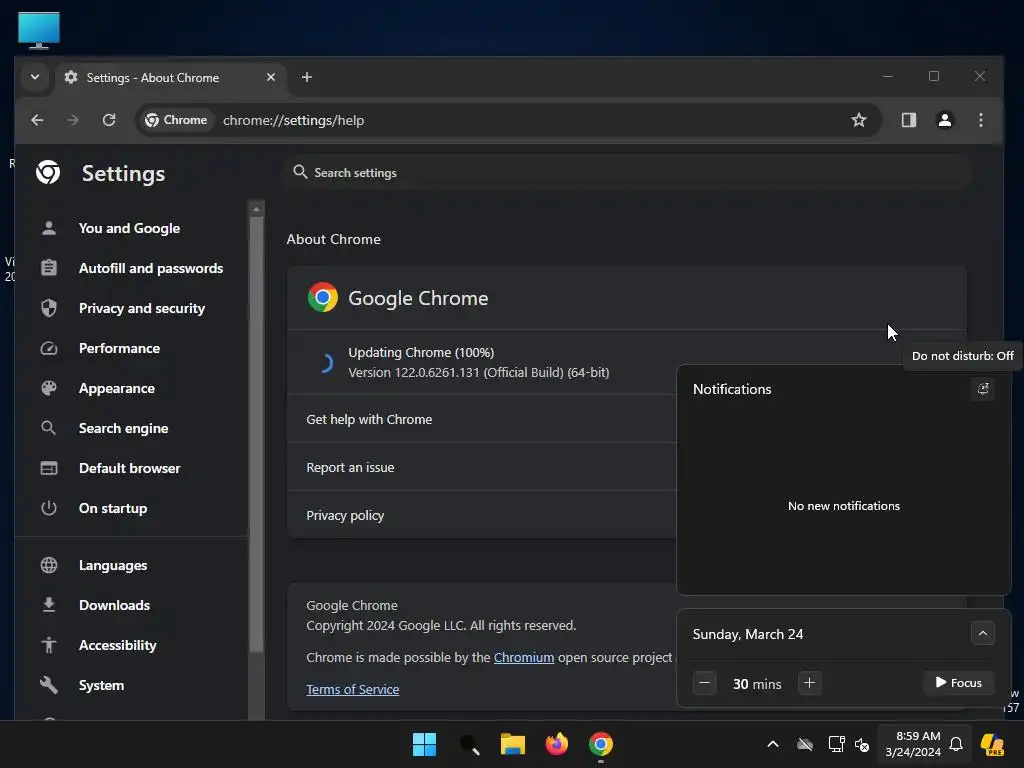Go to Downloads settings

click(114, 605)
